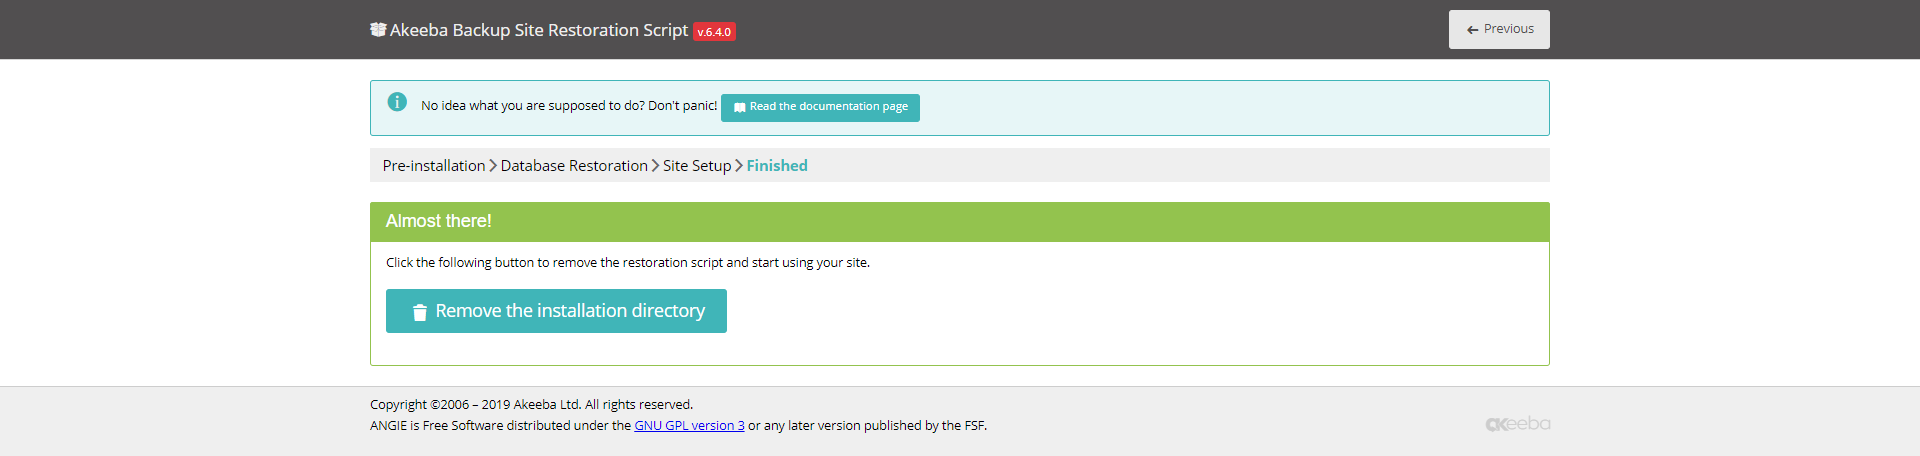Go to the Database Restoration step

tap(574, 166)
